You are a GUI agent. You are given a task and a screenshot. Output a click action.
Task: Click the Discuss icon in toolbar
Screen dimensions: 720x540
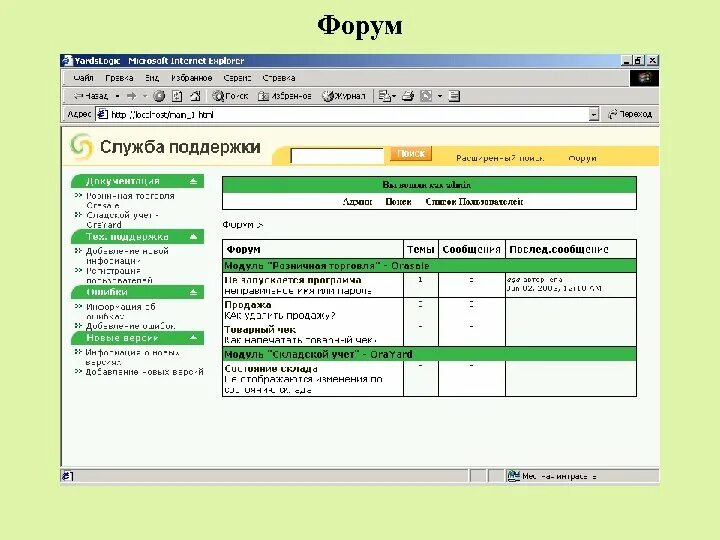(x=454, y=96)
